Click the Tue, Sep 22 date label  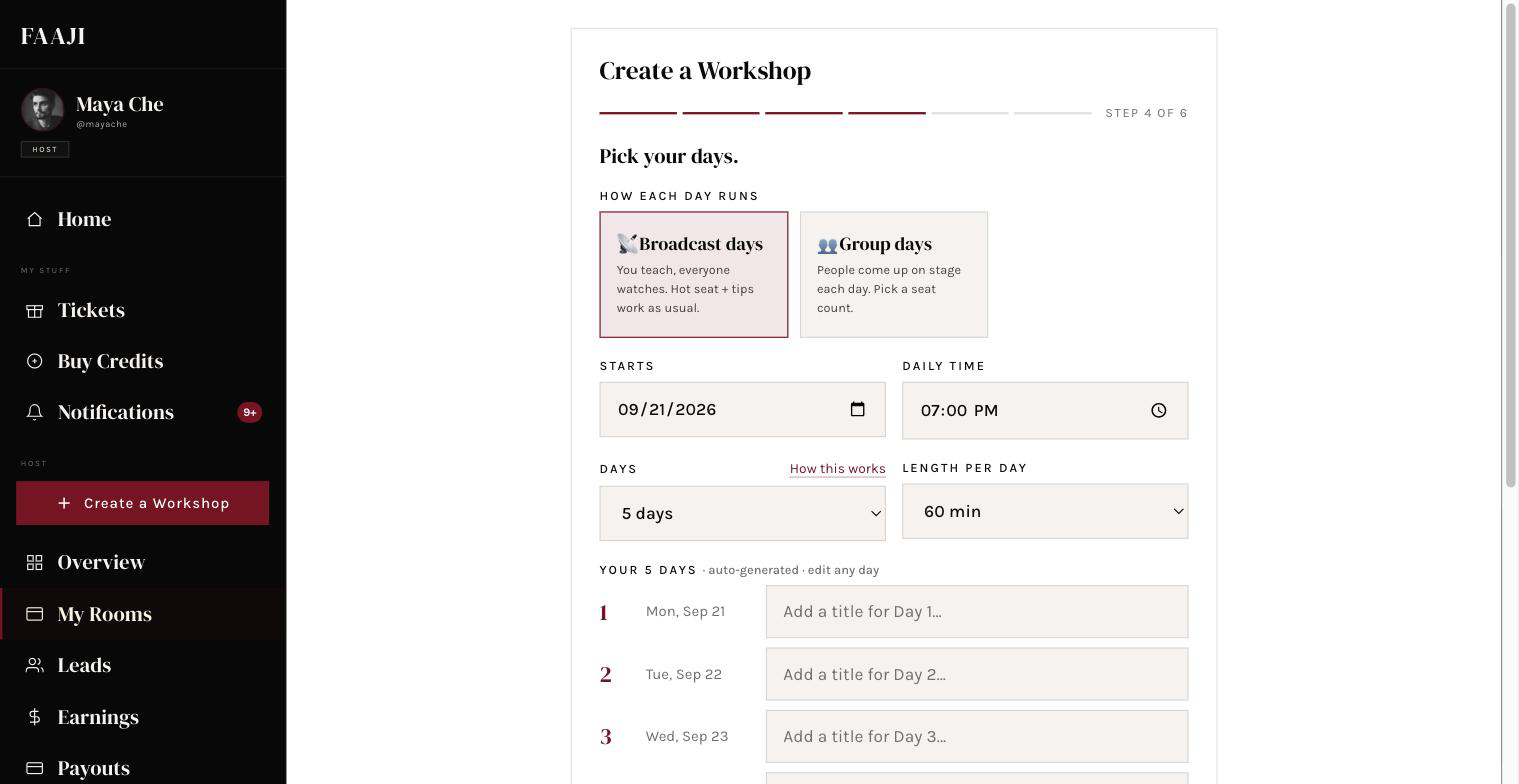point(684,674)
